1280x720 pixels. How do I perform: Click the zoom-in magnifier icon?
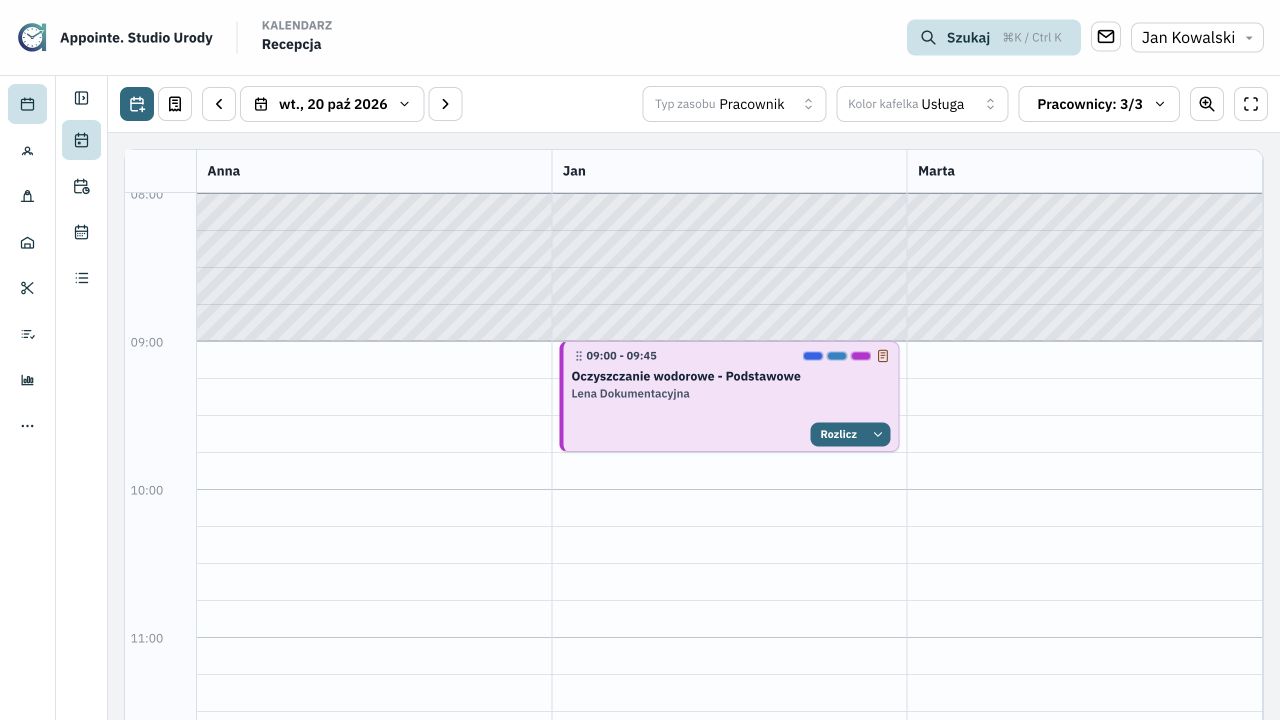click(x=1207, y=104)
